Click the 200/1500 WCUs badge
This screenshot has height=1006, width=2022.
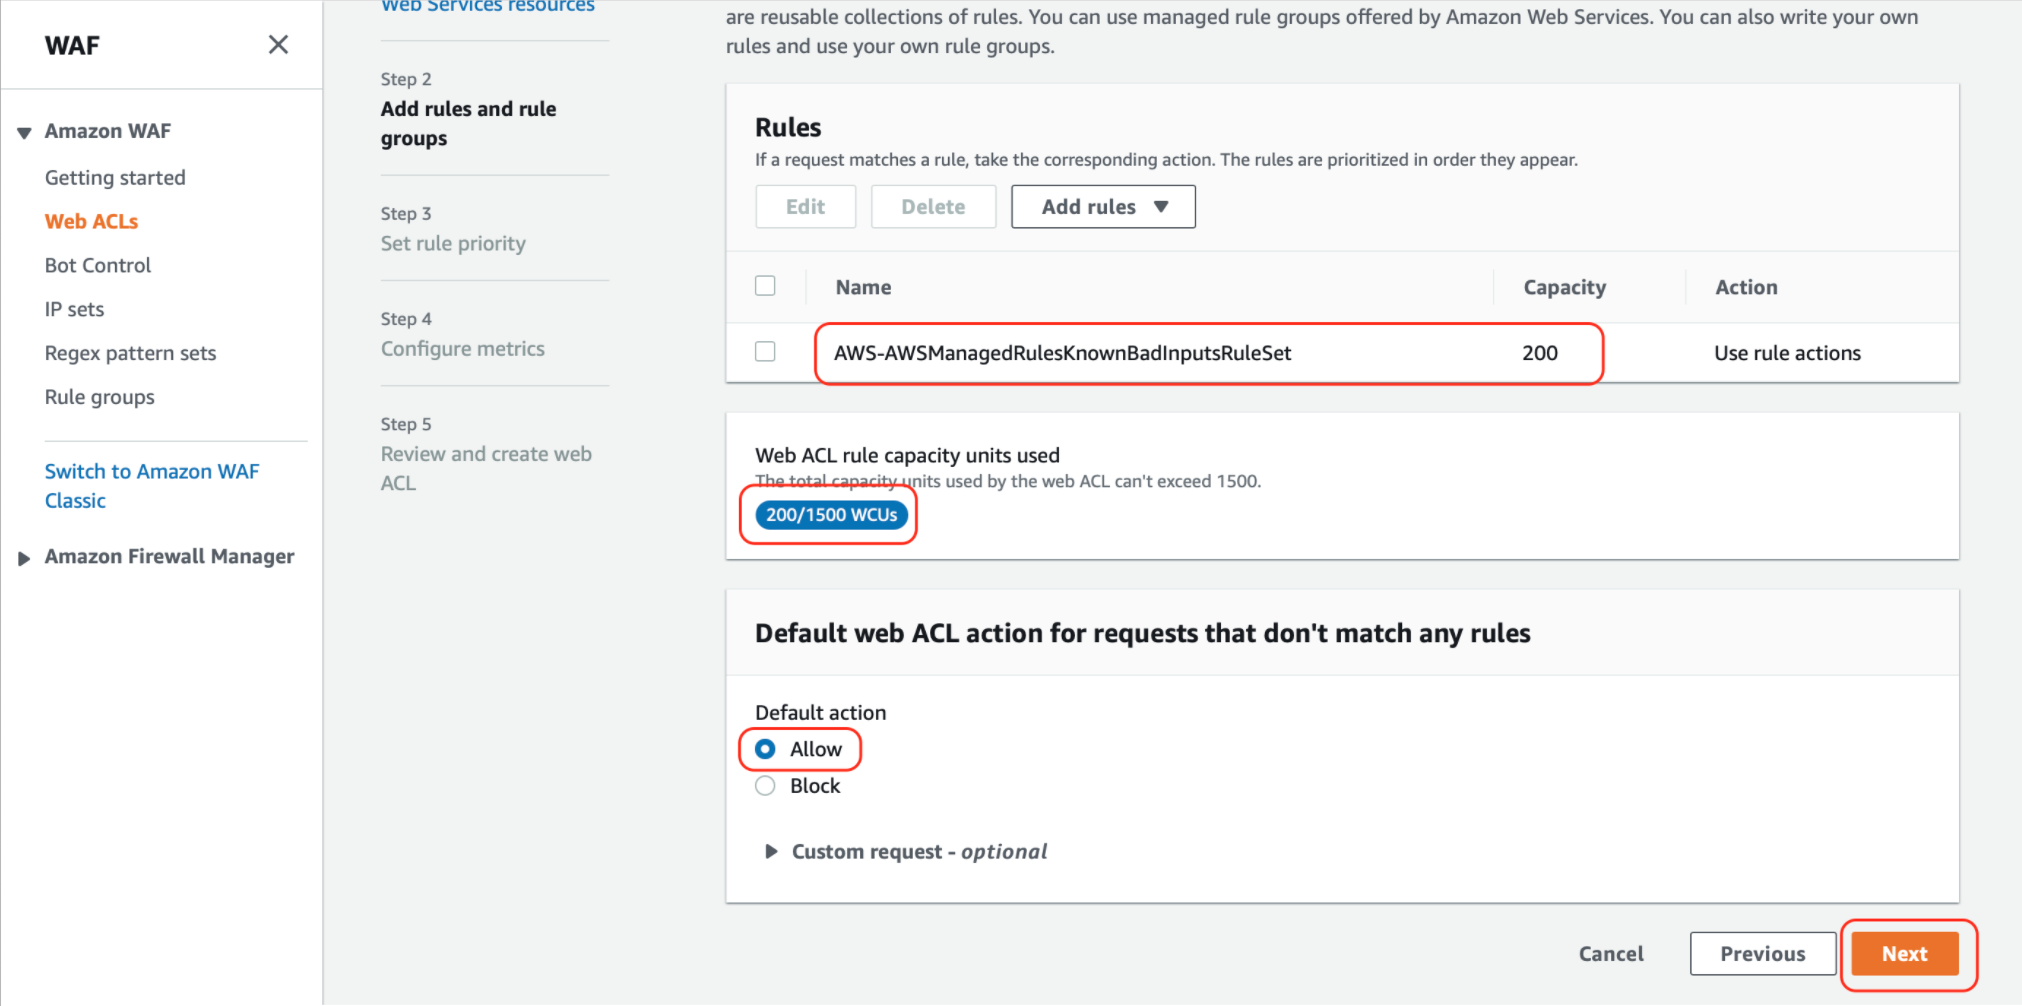click(832, 515)
